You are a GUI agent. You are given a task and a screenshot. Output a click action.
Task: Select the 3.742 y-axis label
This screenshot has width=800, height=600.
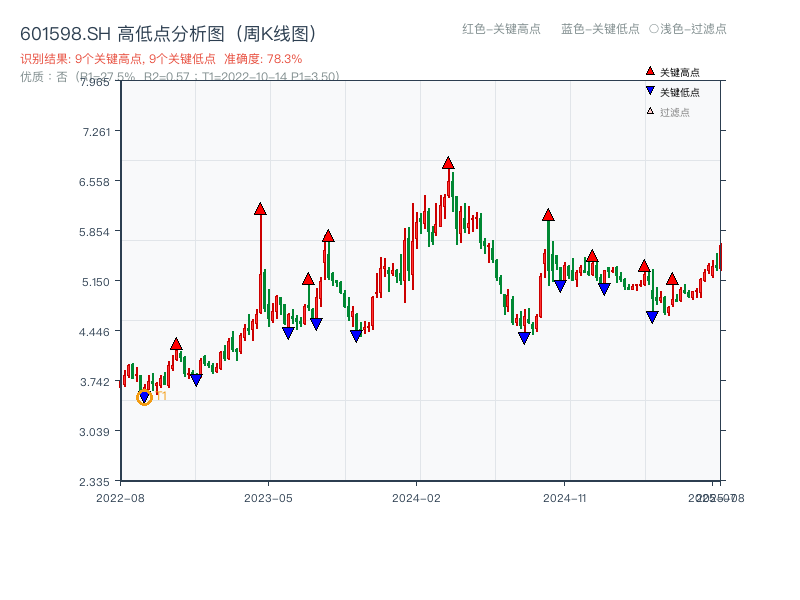[95, 382]
